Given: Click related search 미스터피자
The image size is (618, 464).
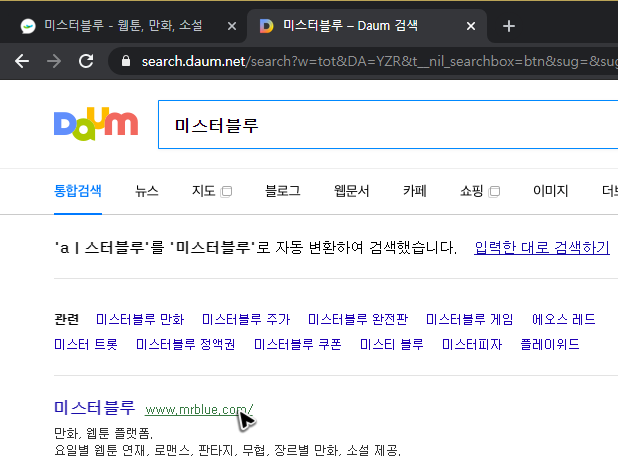Looking at the screenshot, I should [x=472, y=345].
